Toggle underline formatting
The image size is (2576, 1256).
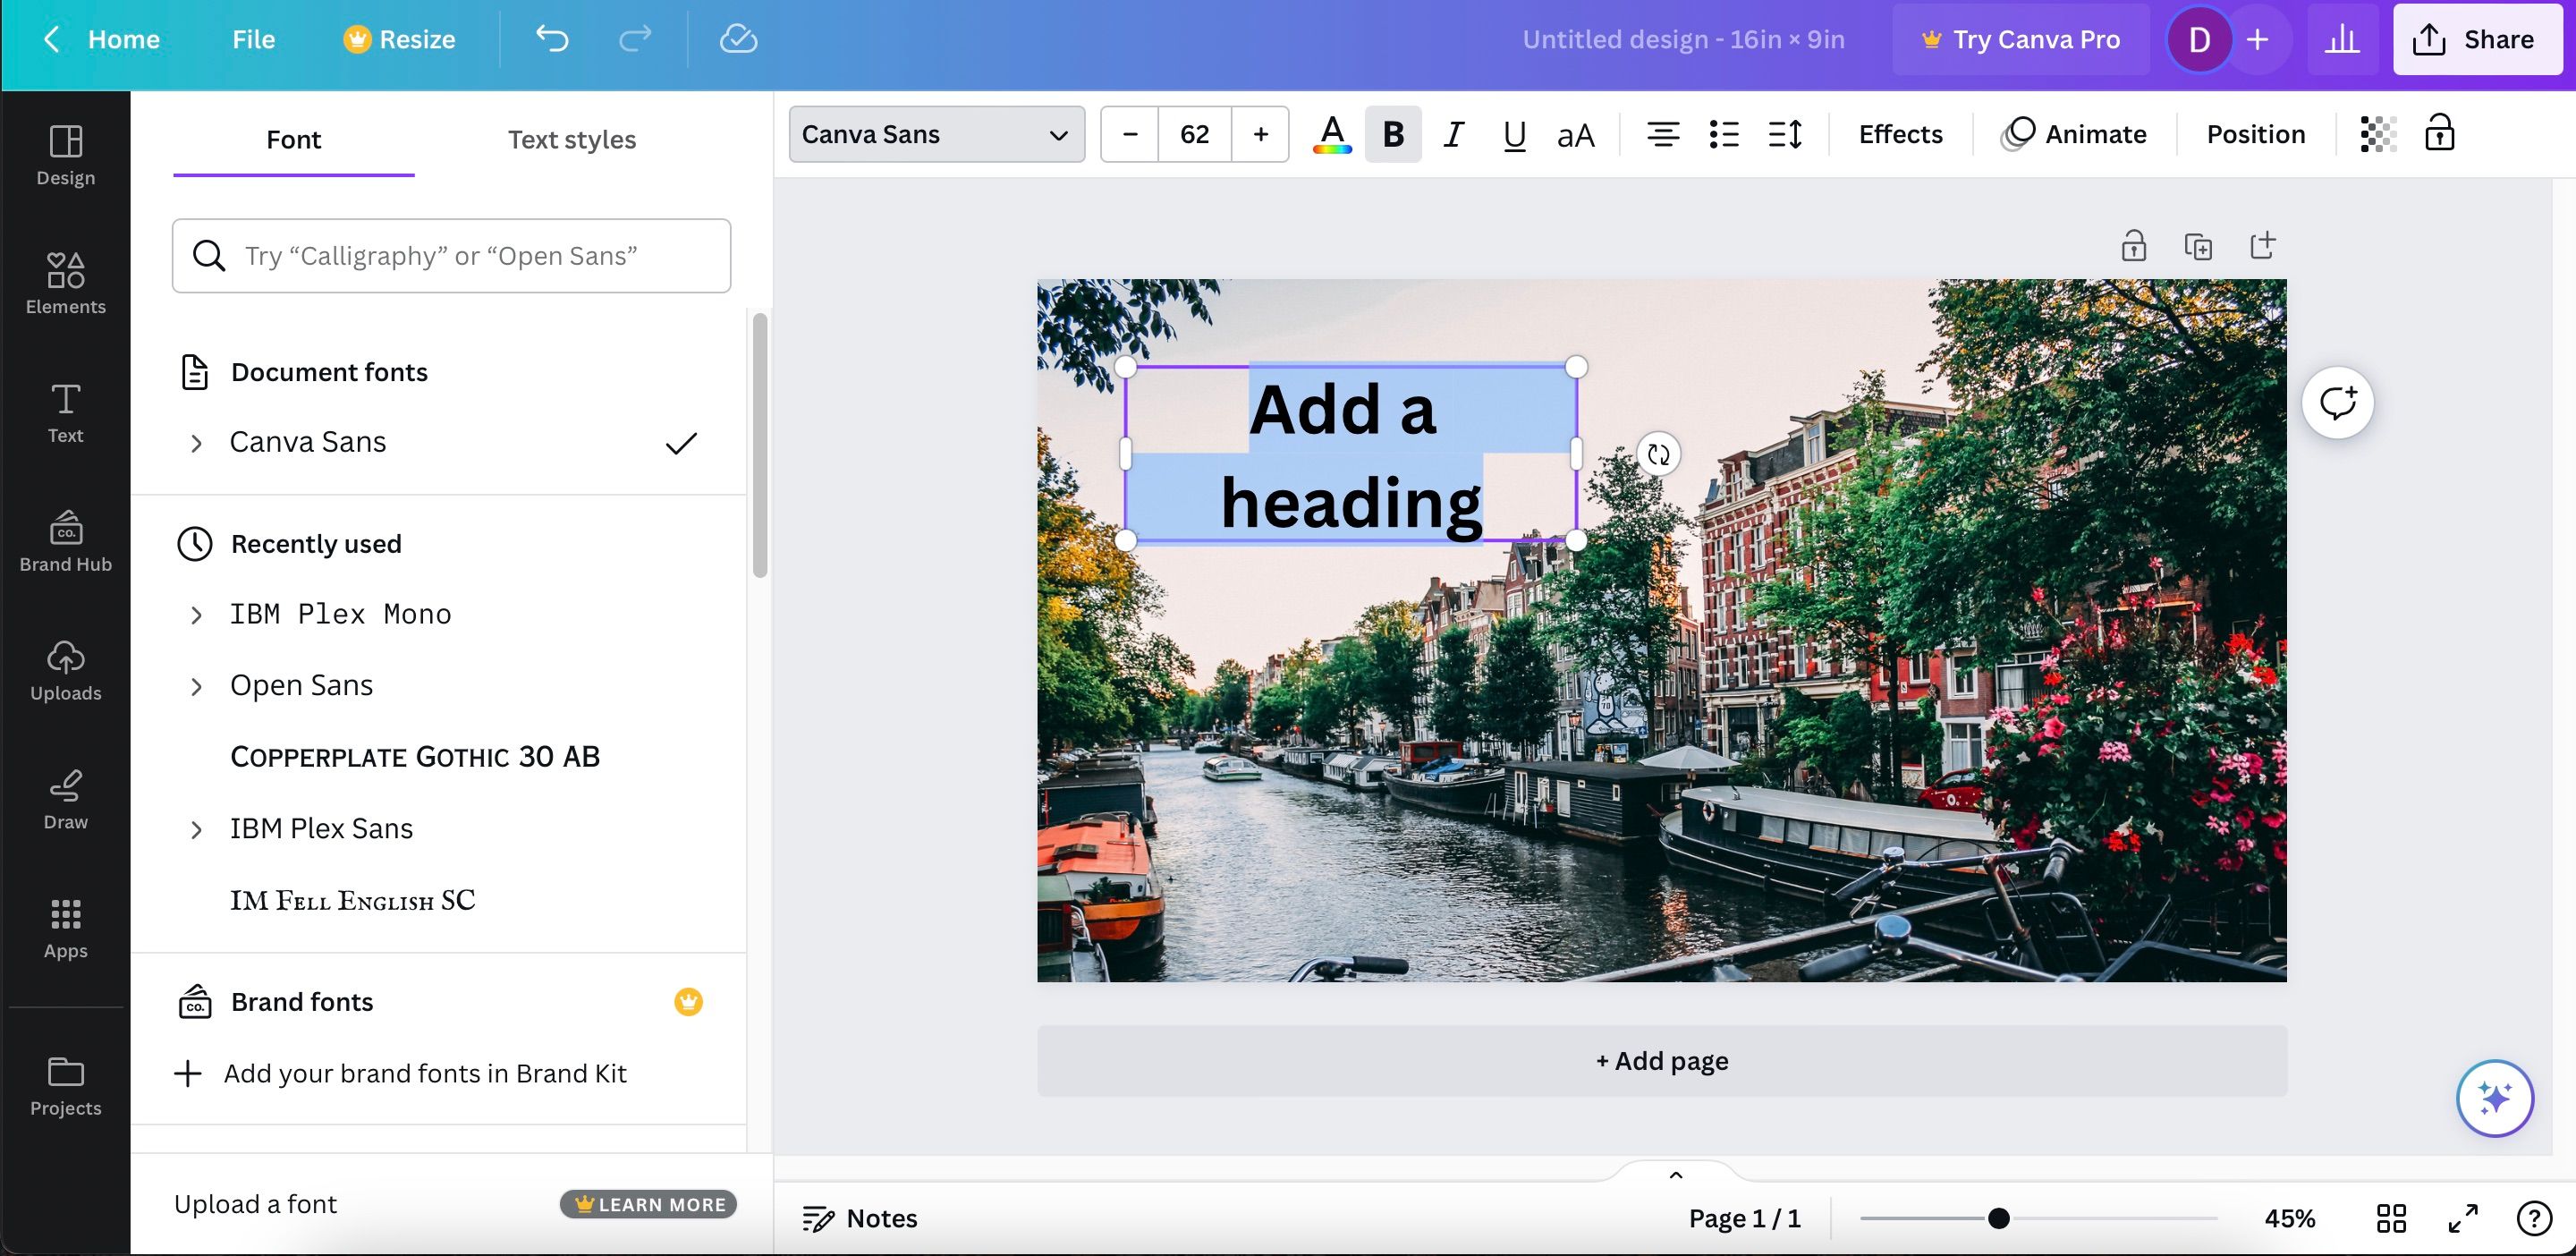point(1514,134)
